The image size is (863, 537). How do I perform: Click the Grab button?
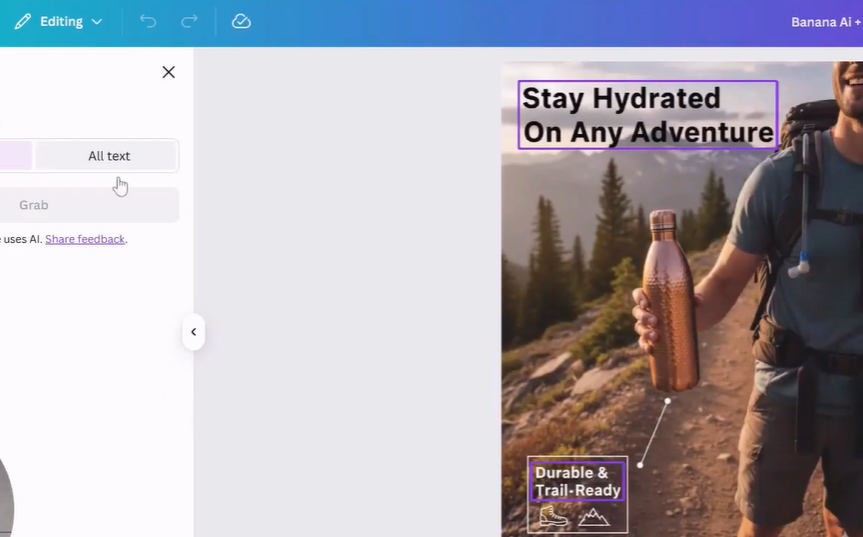89,205
